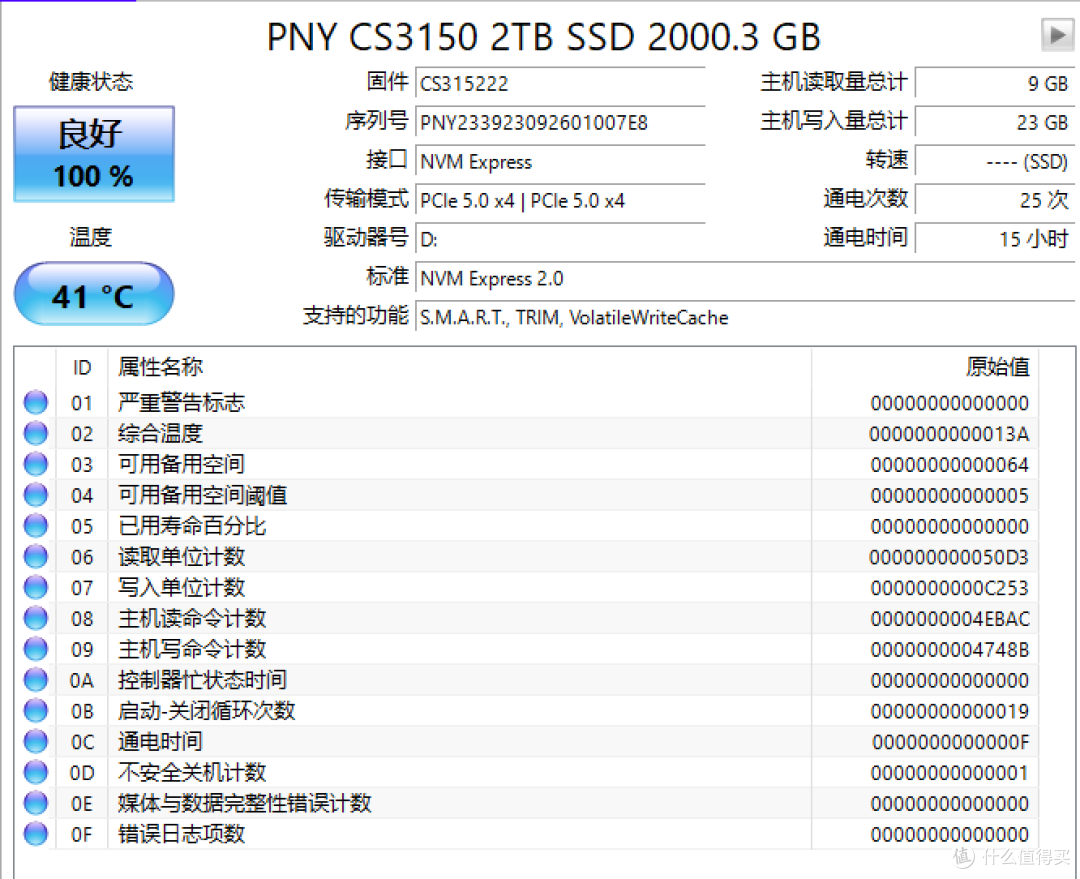Click the blue status dot beside 综合温度
Viewport: 1080px width, 879px height.
(35, 432)
